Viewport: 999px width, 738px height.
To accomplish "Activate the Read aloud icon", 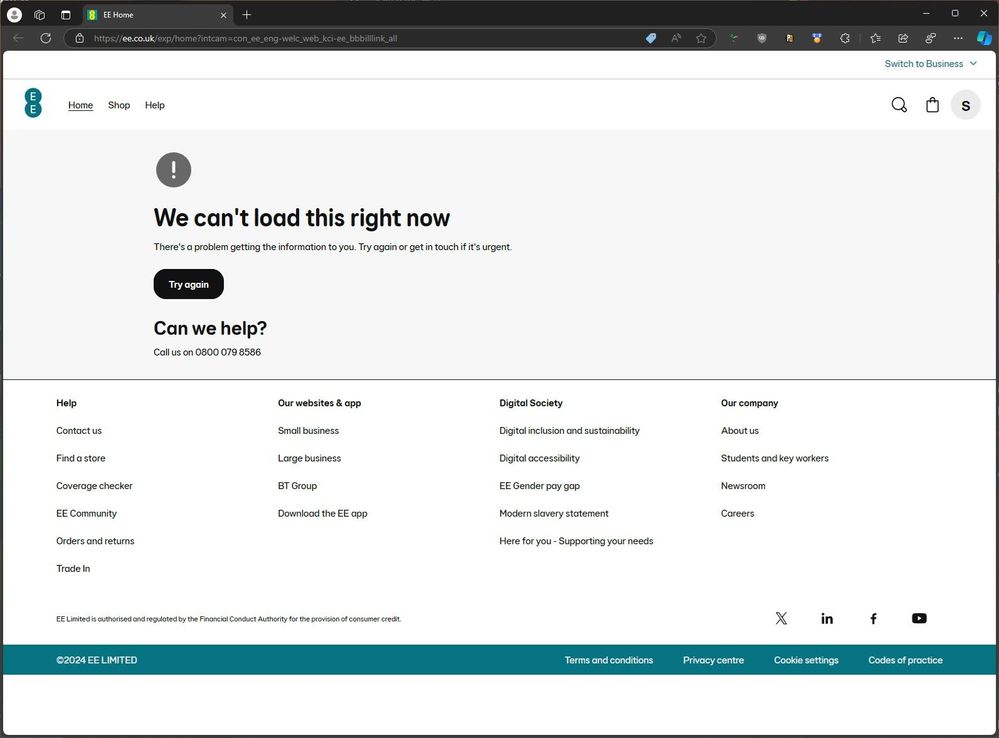I will click(x=676, y=38).
